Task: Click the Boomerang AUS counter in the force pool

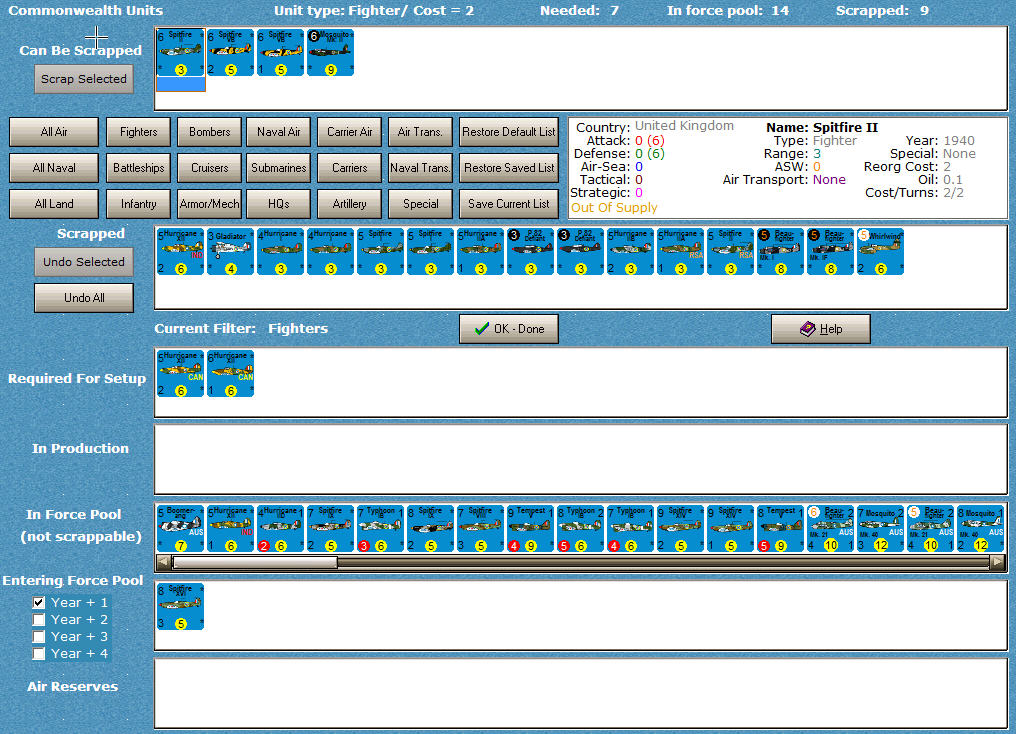Action: [x=180, y=528]
